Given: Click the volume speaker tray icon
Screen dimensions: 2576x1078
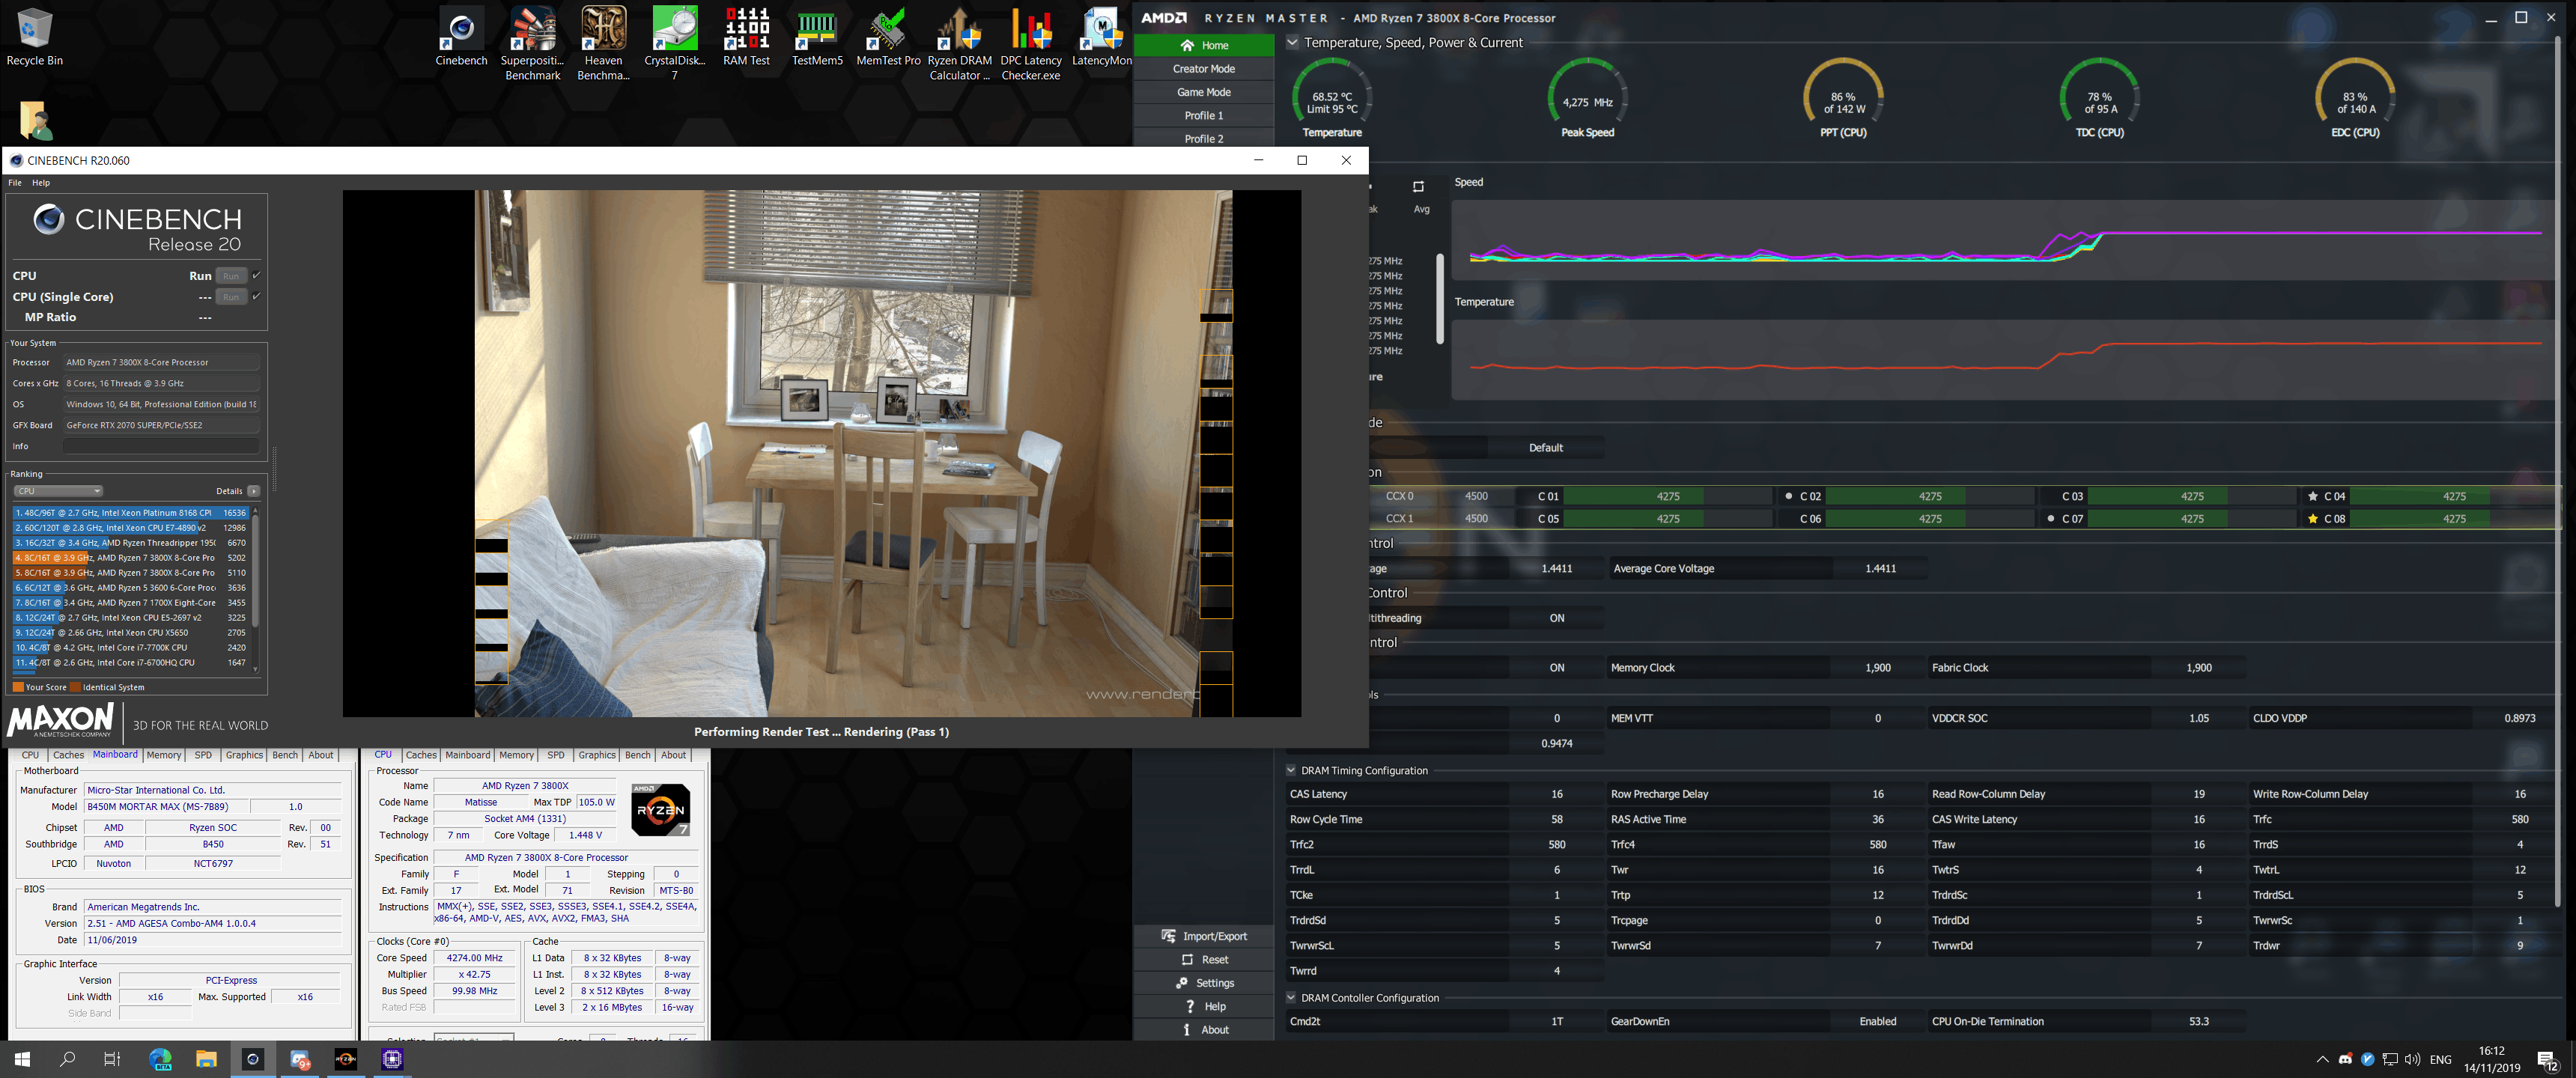Looking at the screenshot, I should (2413, 1059).
